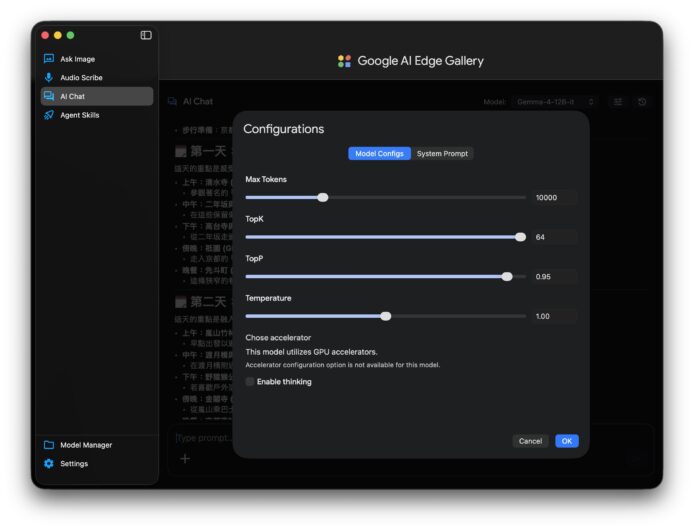Confirm configurations with OK button

coord(567,441)
